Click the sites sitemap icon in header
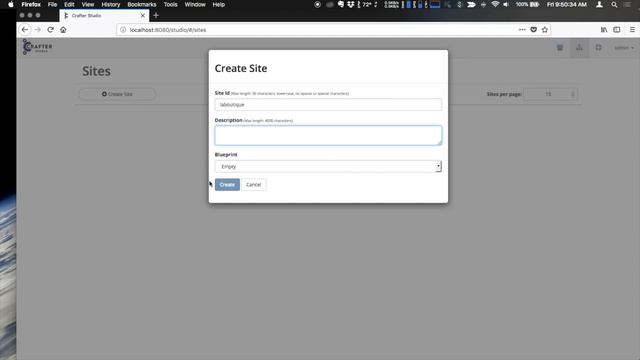The width and height of the screenshot is (640, 360). click(579, 48)
